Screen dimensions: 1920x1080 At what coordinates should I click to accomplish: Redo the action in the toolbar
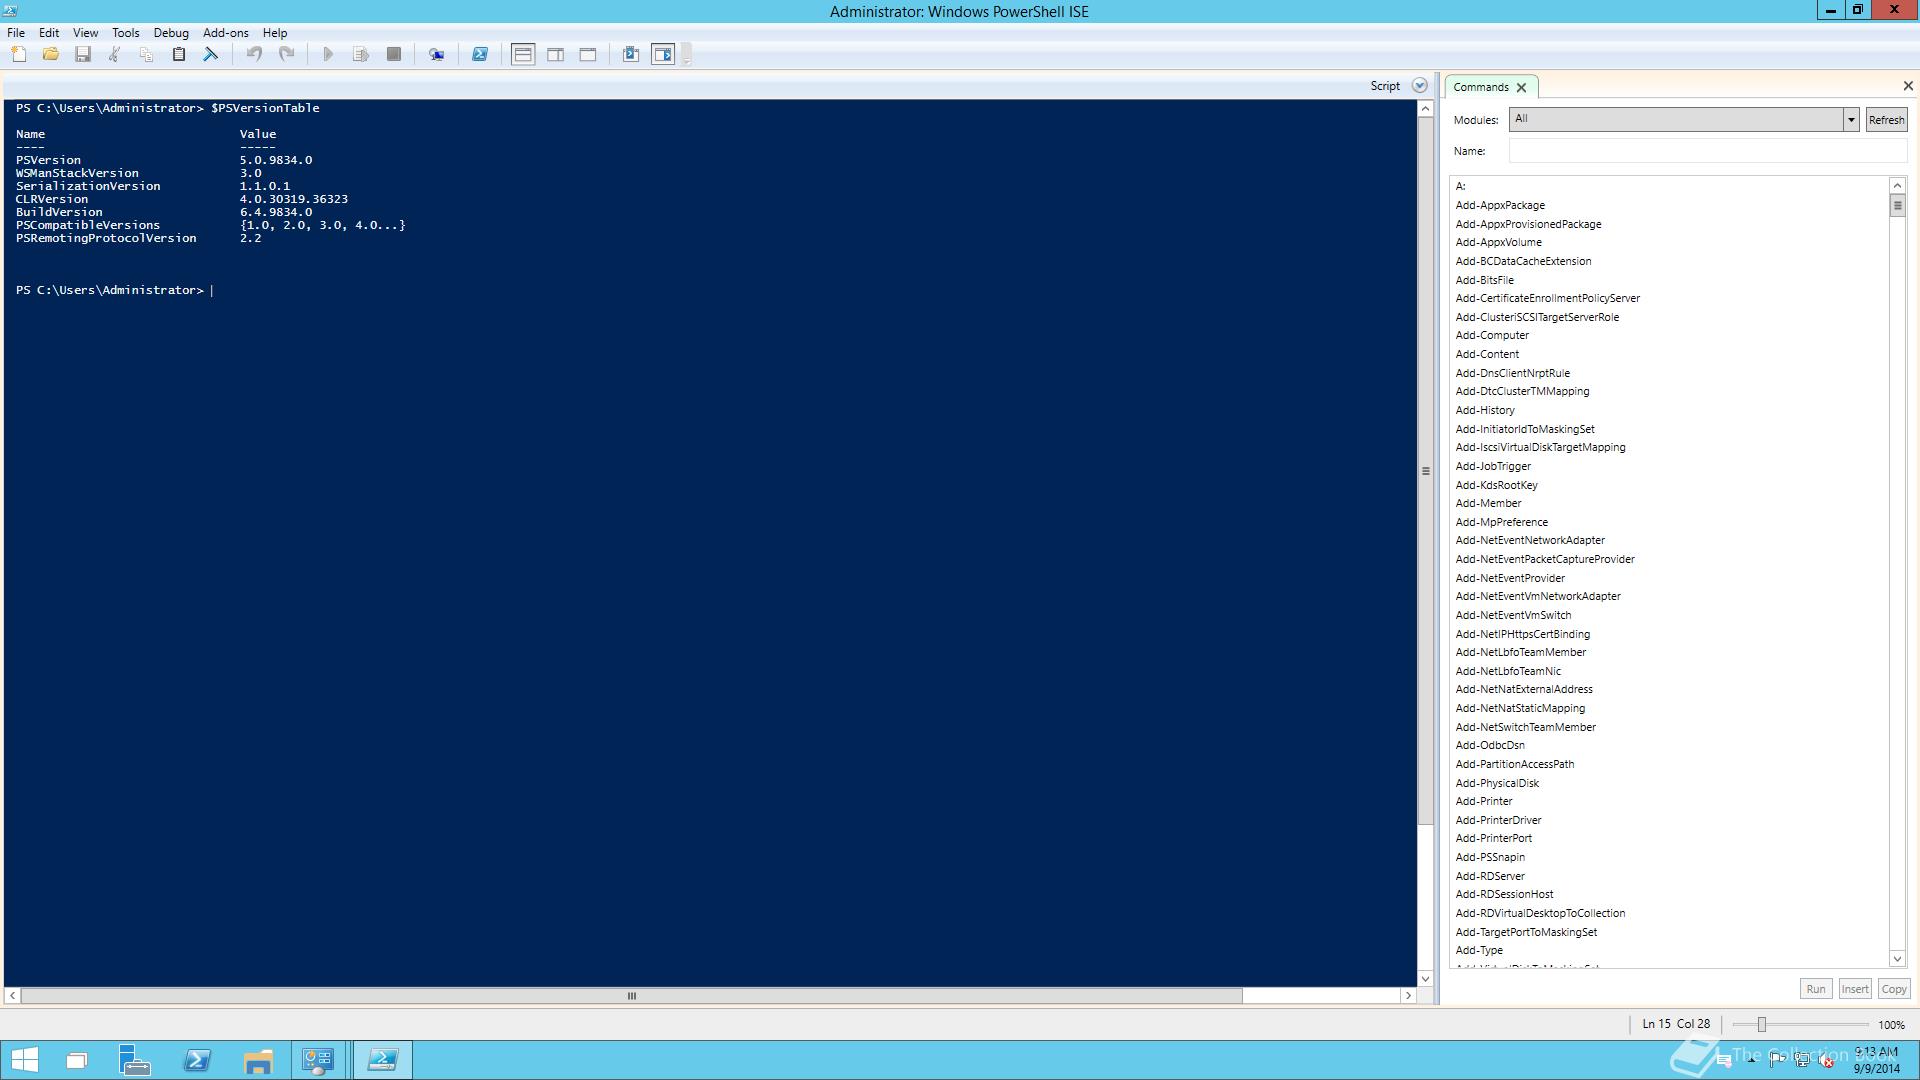[x=287, y=54]
